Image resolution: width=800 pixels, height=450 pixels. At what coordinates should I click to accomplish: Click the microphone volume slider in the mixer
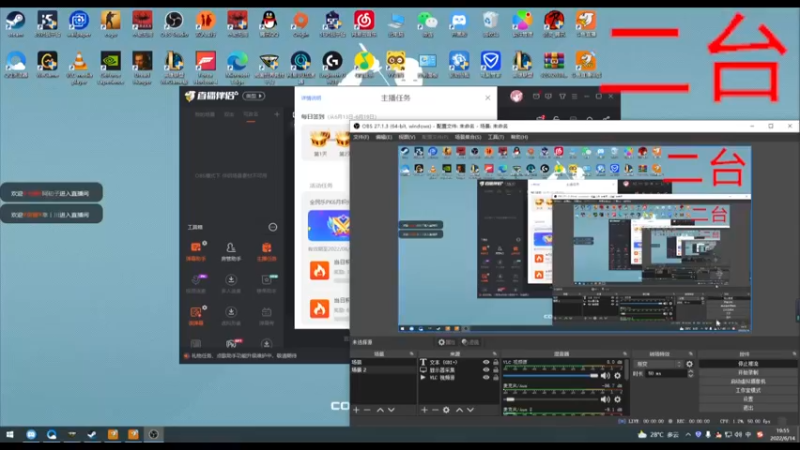pos(551,399)
